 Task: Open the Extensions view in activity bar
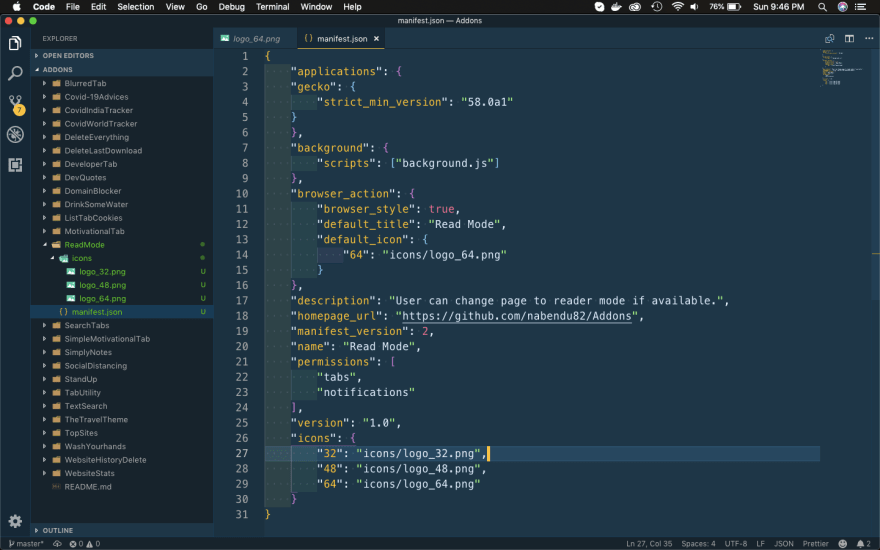coord(15,164)
